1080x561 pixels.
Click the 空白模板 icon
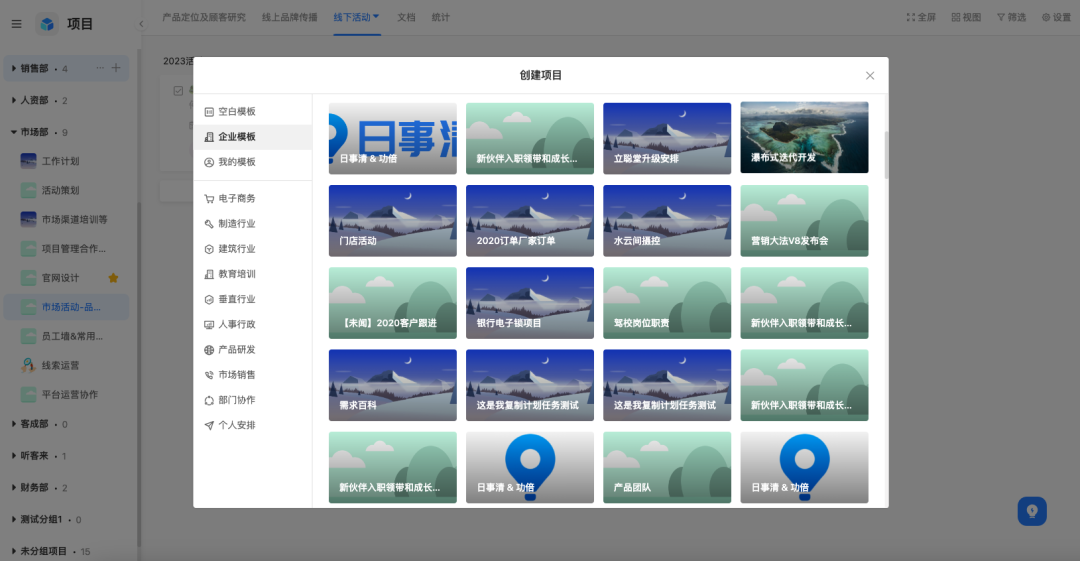point(209,112)
